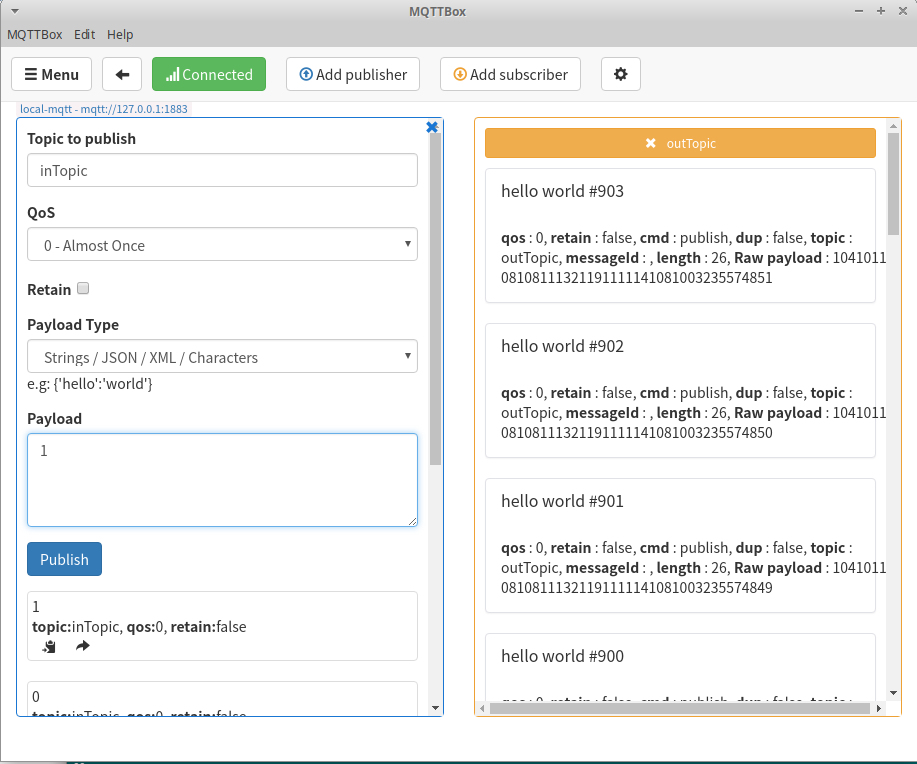Open the Payload Type dropdown
The height and width of the screenshot is (764, 917).
coord(222,356)
